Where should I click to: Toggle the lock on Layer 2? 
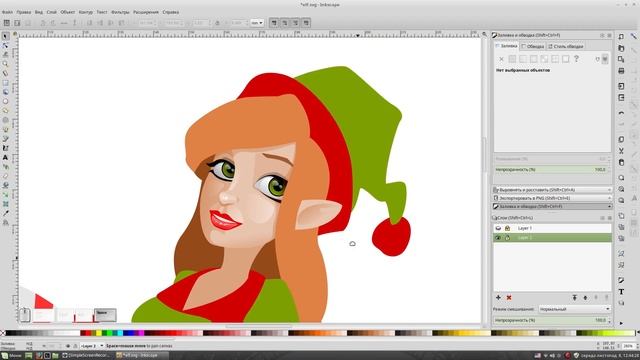pos(507,238)
